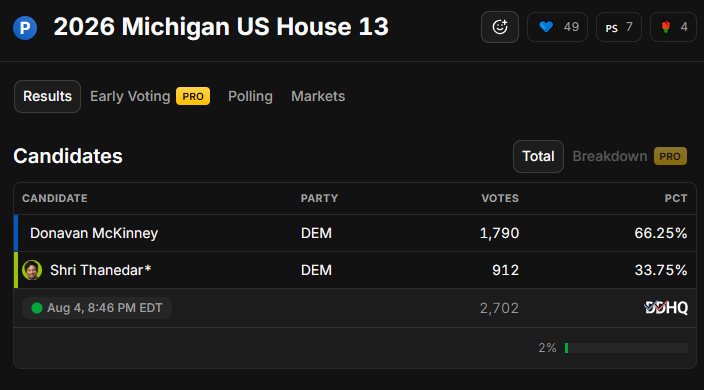
Task: Click the blue heart reaction icon
Action: [546, 27]
